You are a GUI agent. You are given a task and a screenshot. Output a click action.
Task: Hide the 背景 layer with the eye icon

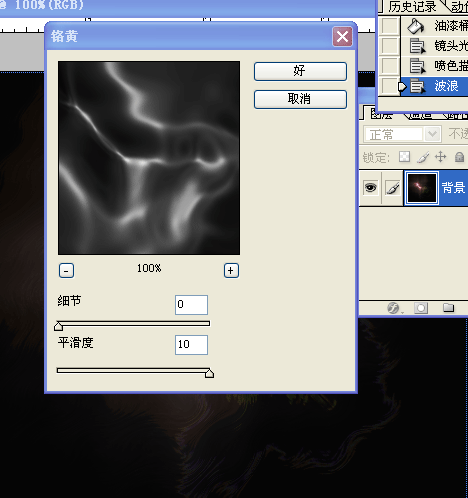(x=370, y=188)
